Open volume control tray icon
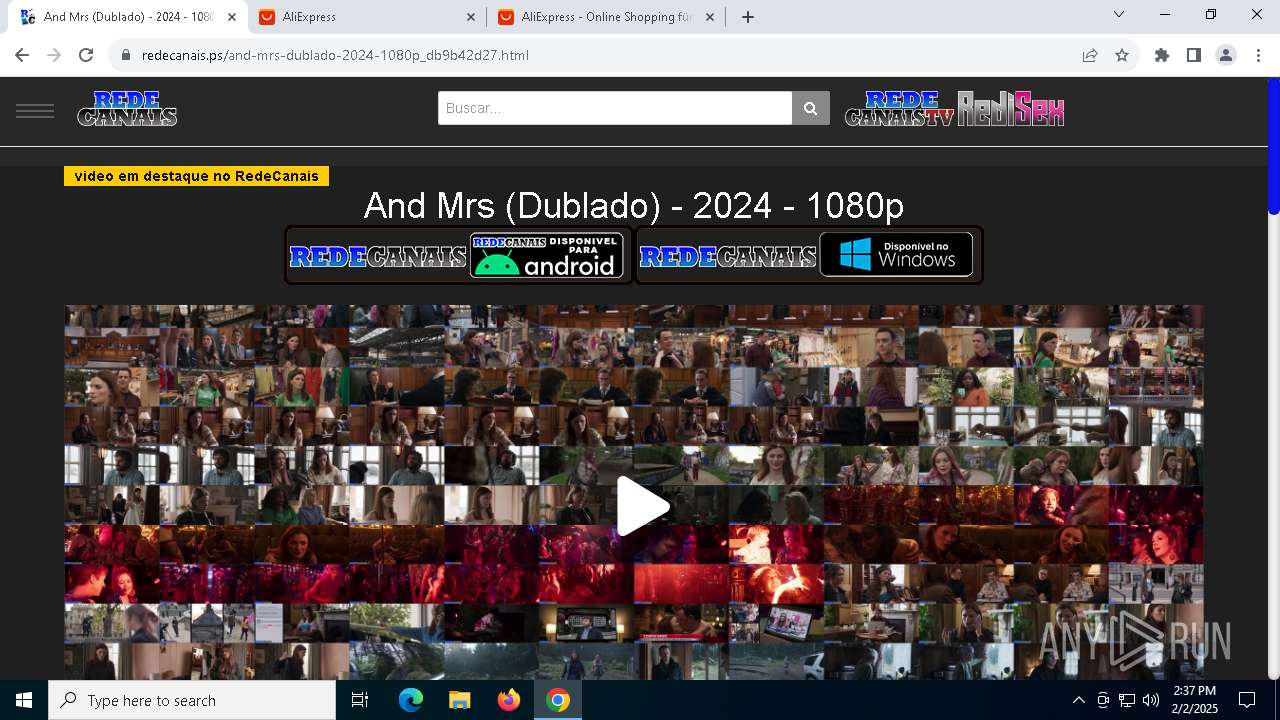This screenshot has width=1280, height=720. (x=1151, y=700)
